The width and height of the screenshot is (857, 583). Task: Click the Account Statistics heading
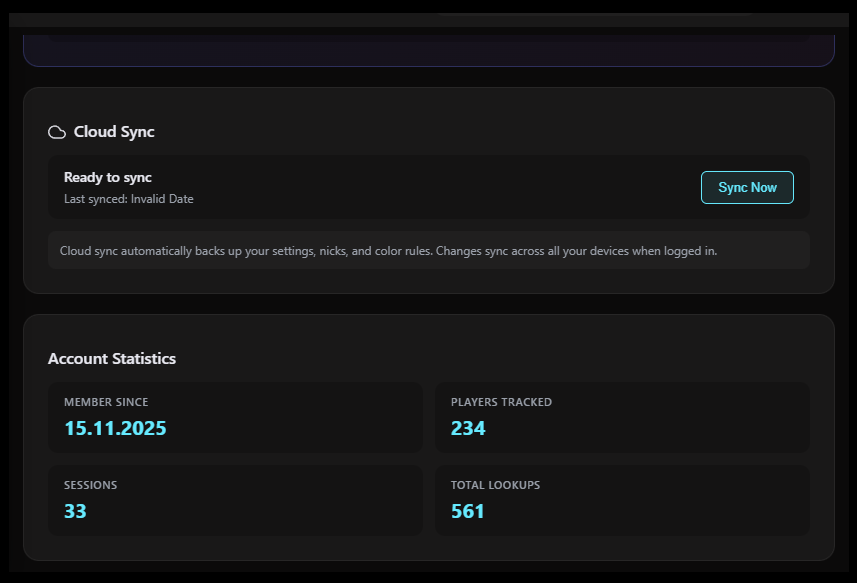(112, 358)
